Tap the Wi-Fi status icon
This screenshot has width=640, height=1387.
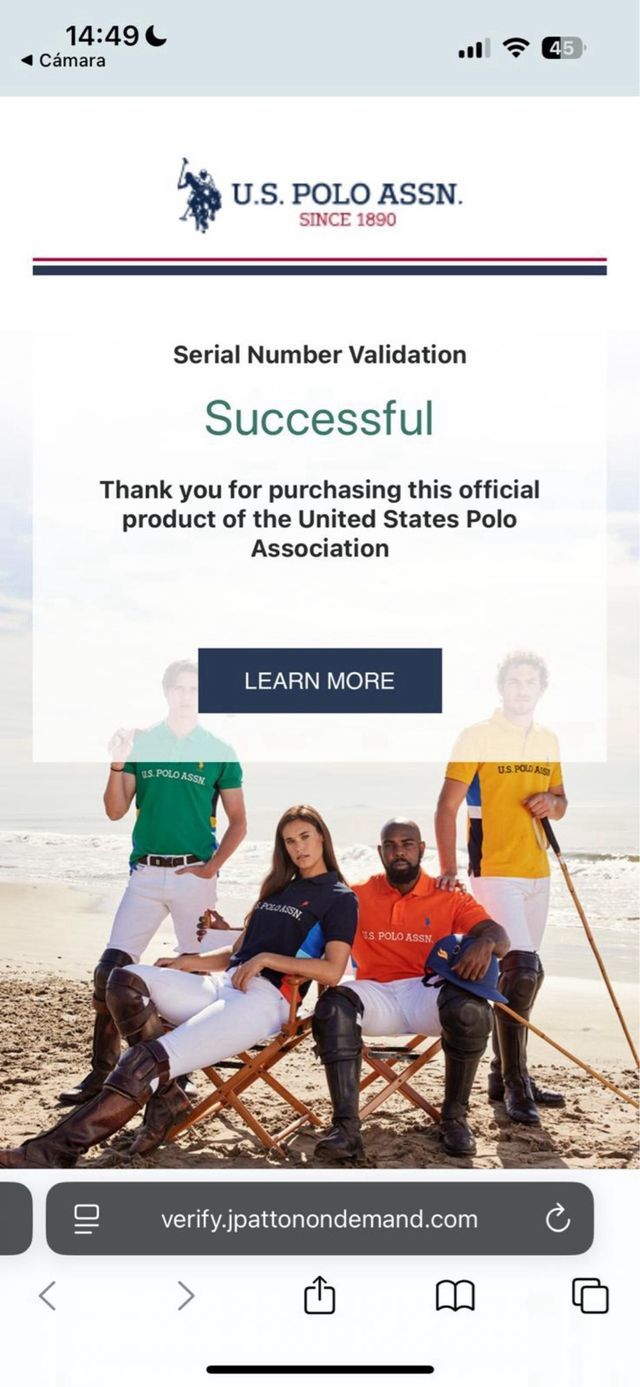tap(516, 47)
